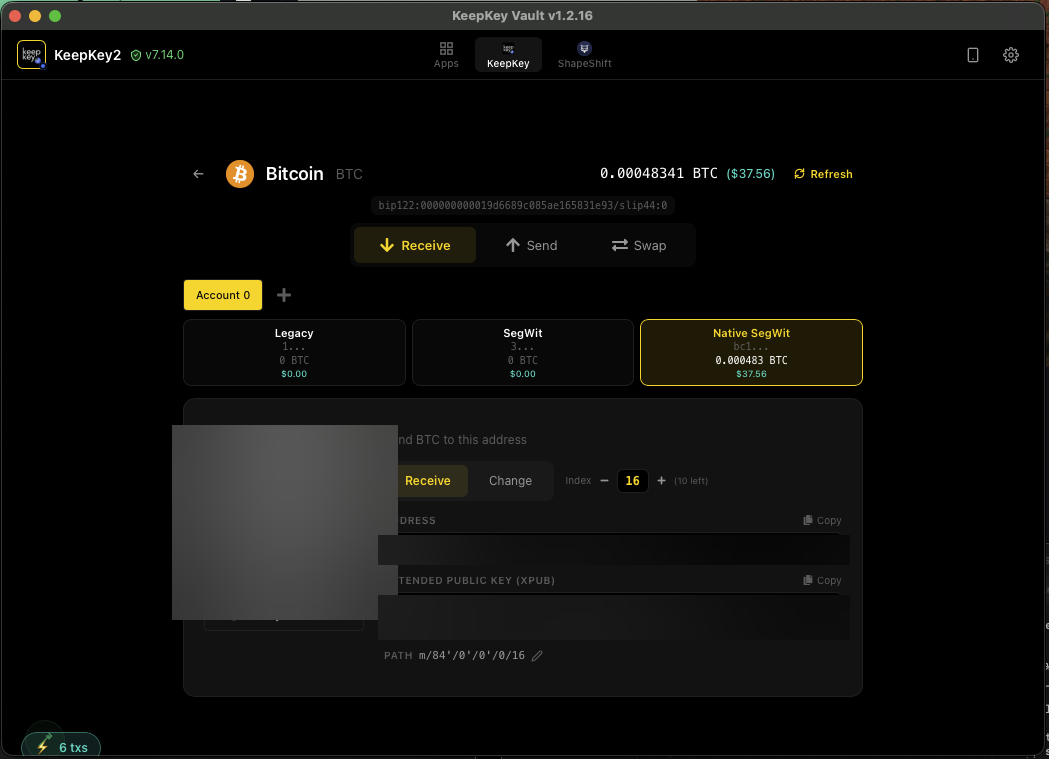Go back with the left arrow
Viewport: 1049px width, 759px height.
point(198,174)
